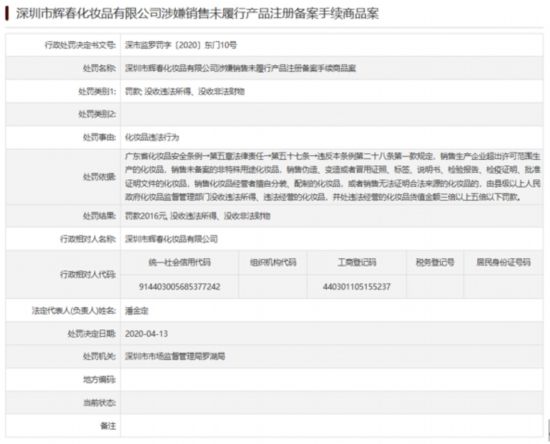
Task: Click the page title 深圳市辉春化妆品有限公司涉嫌销售未履行产品注册备案手续商品案
Action: pos(197,14)
